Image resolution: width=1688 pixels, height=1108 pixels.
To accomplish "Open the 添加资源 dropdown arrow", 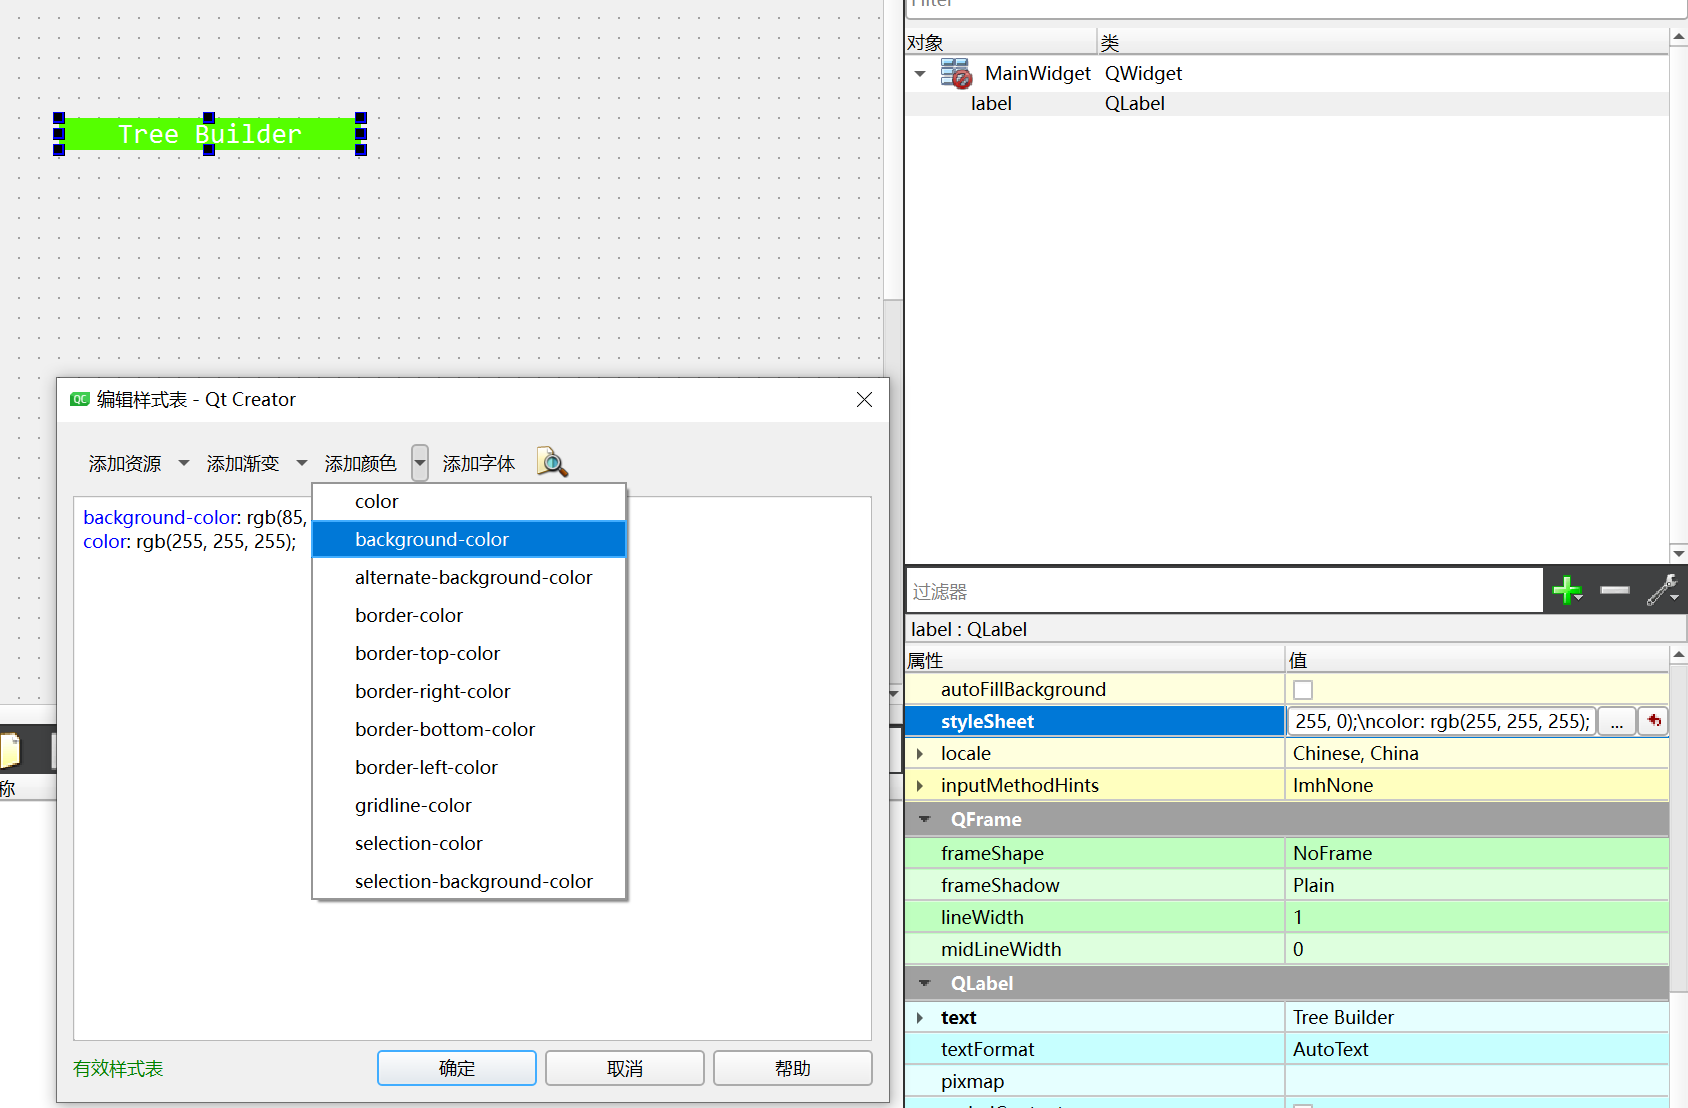I will coord(184,463).
